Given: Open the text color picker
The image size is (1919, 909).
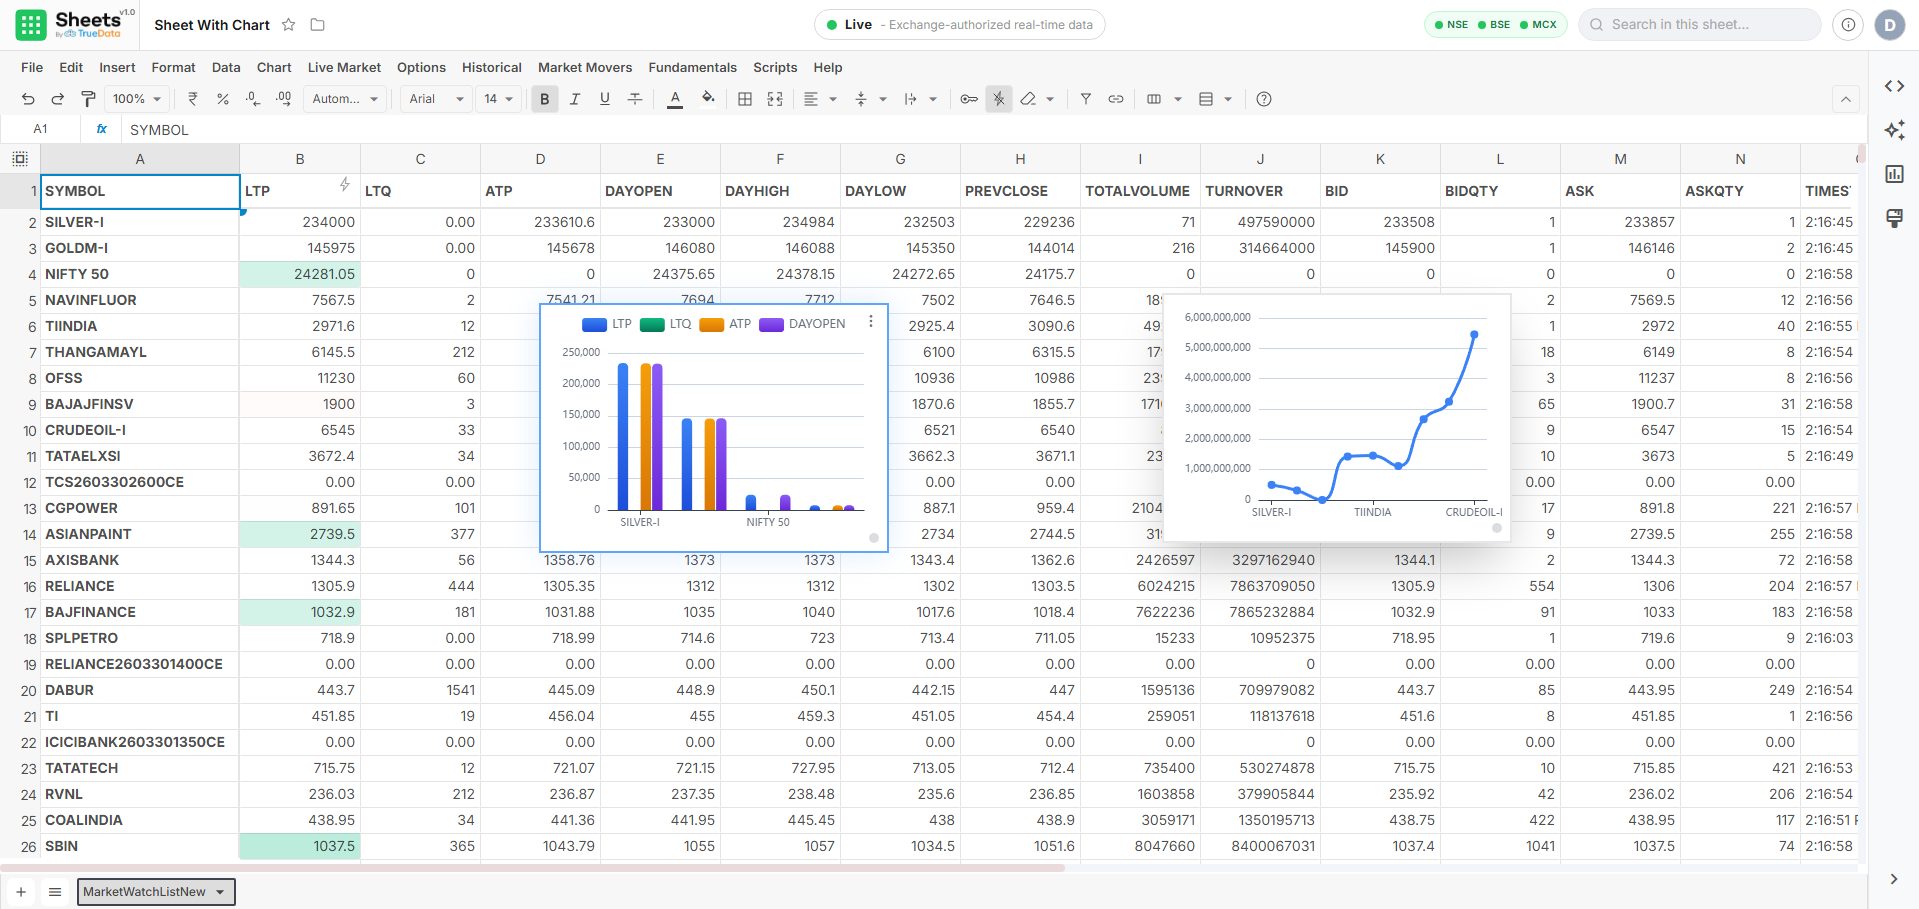Looking at the screenshot, I should pyautogui.click(x=675, y=99).
